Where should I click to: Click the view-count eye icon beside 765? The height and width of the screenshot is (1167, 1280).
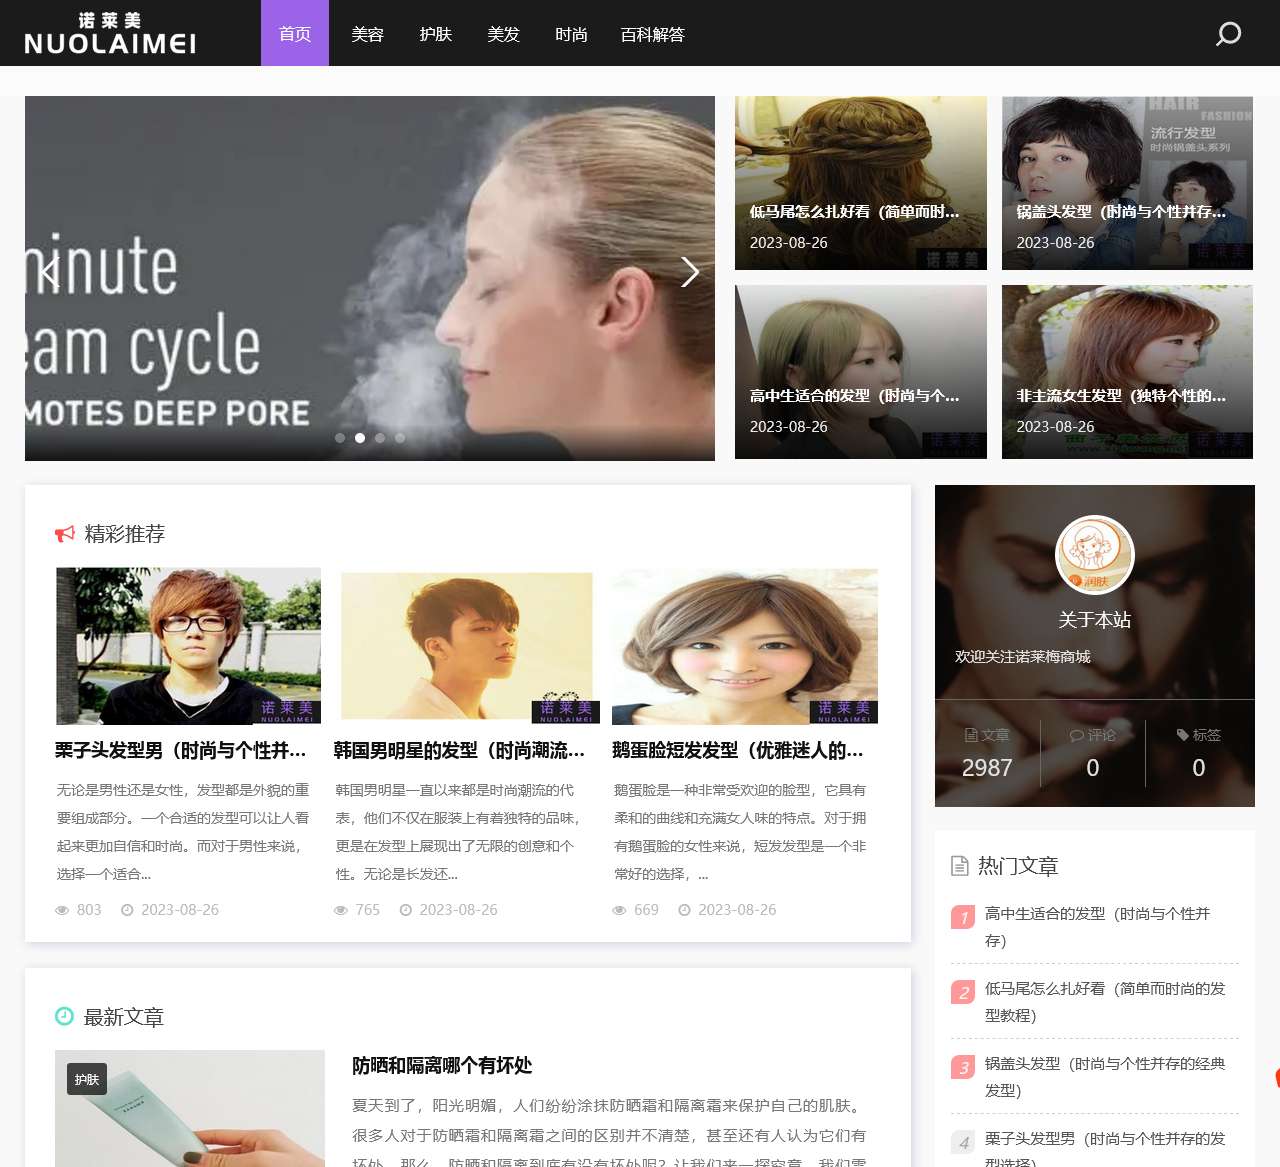pos(341,910)
